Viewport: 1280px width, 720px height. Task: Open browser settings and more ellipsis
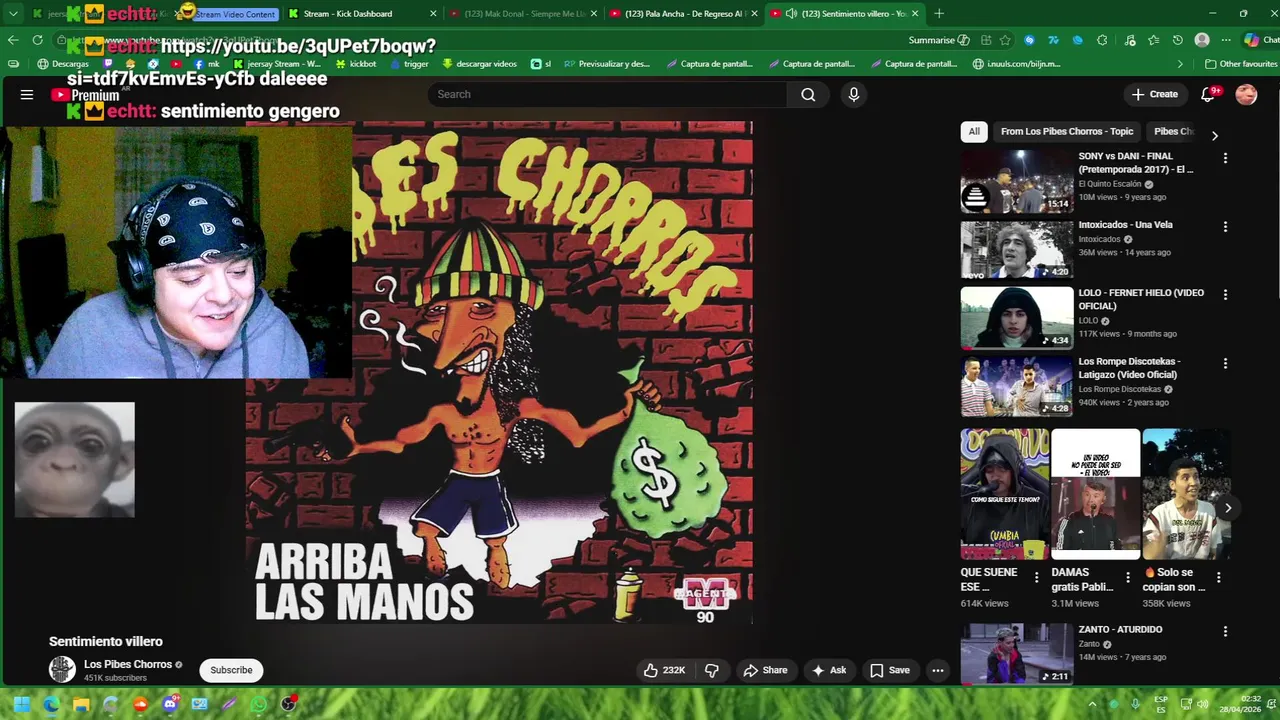point(1227,40)
